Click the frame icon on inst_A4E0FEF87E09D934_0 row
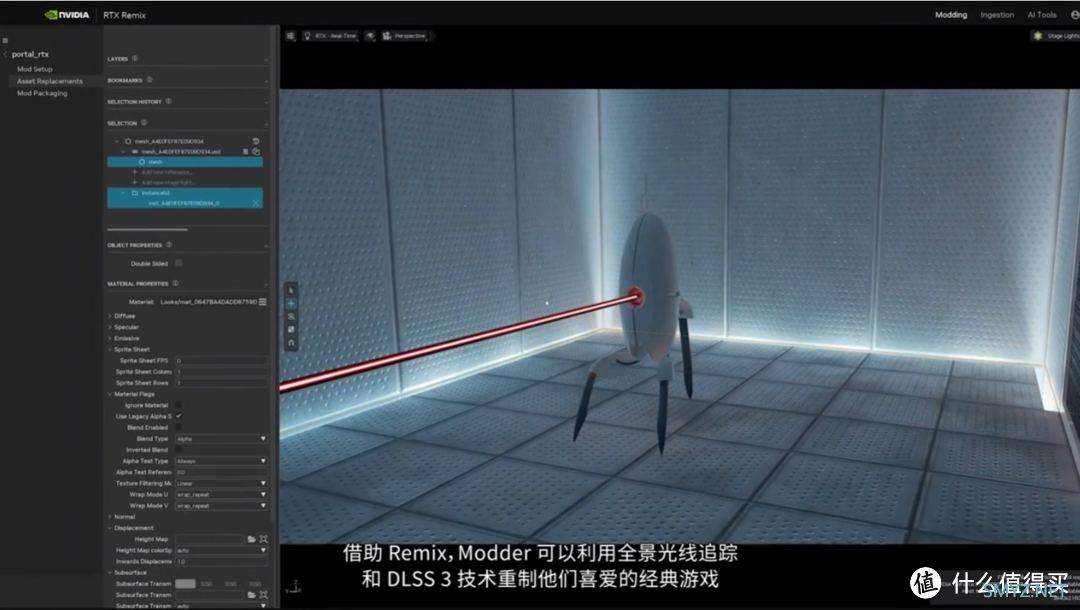The height and width of the screenshot is (610, 1080). click(x=256, y=203)
